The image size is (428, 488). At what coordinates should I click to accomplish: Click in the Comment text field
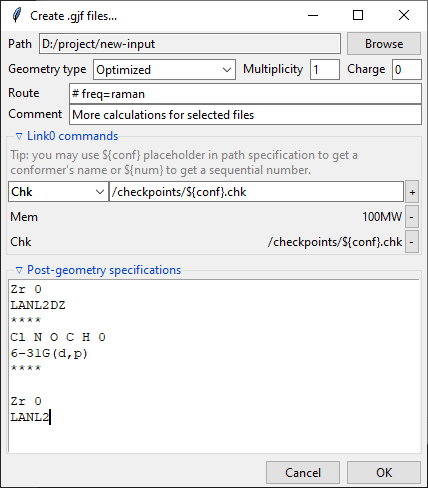coord(245,115)
